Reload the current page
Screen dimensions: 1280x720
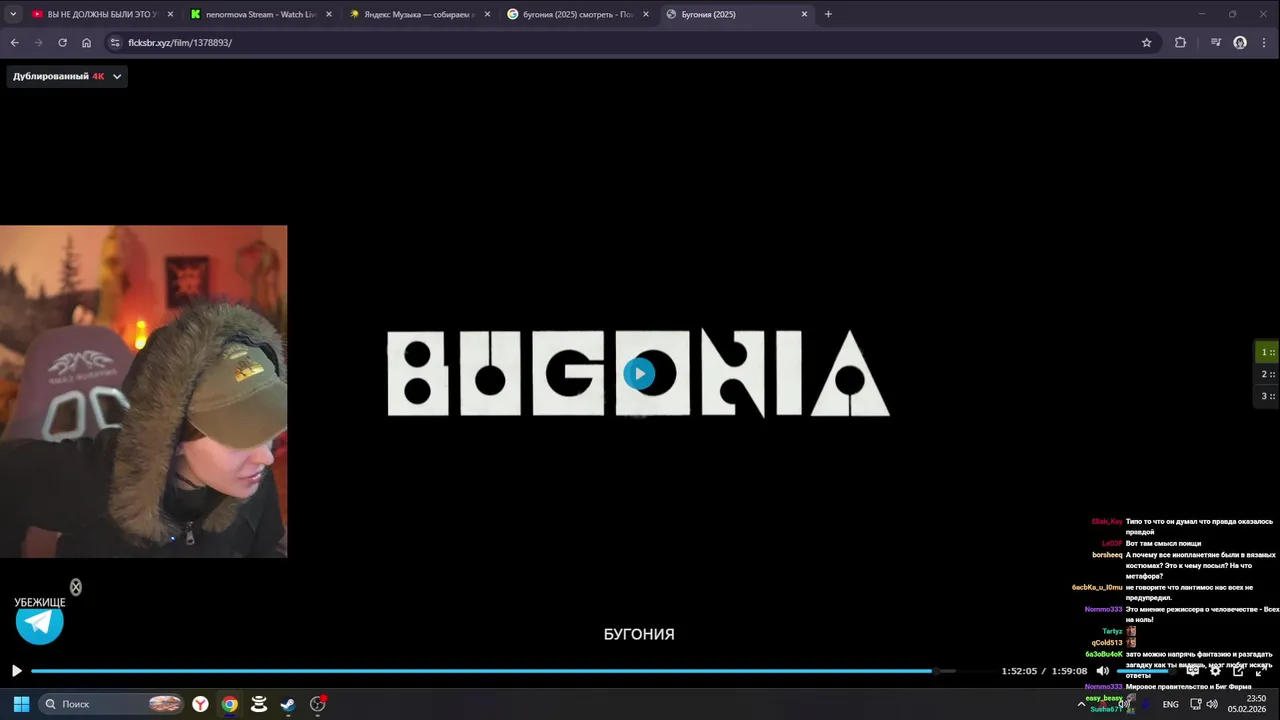62,43
